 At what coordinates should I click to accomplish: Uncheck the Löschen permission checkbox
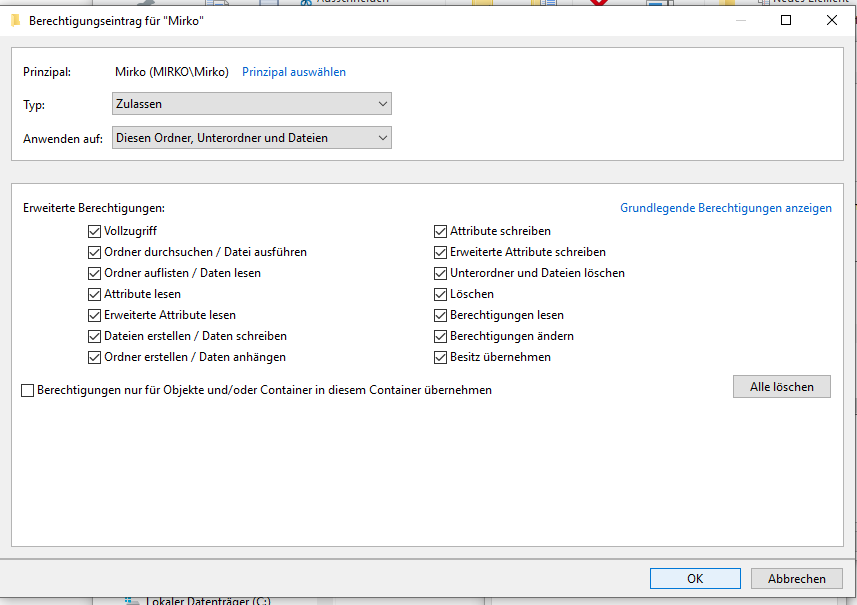tap(441, 294)
